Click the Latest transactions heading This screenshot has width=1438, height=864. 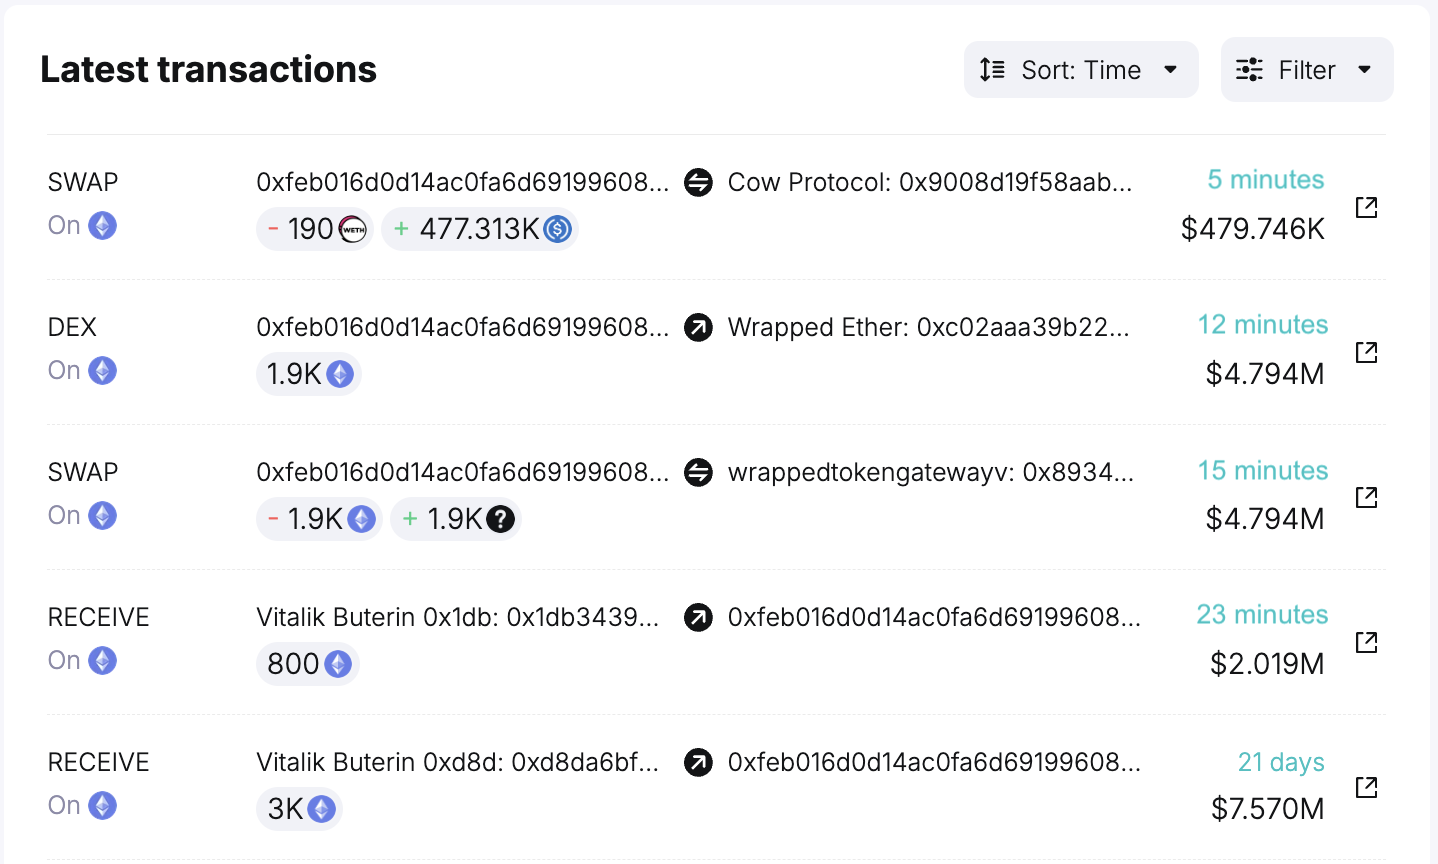[208, 69]
